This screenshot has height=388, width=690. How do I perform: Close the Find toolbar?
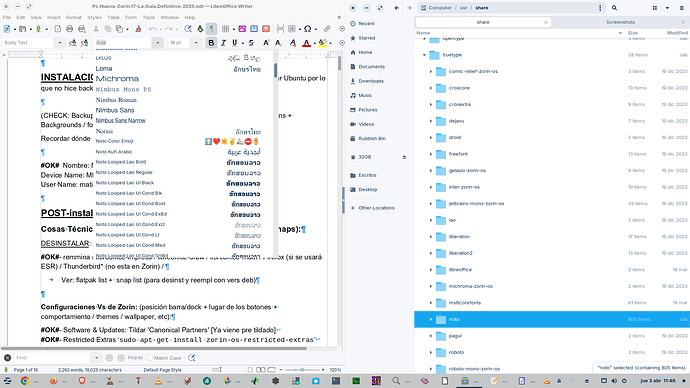point(7,358)
